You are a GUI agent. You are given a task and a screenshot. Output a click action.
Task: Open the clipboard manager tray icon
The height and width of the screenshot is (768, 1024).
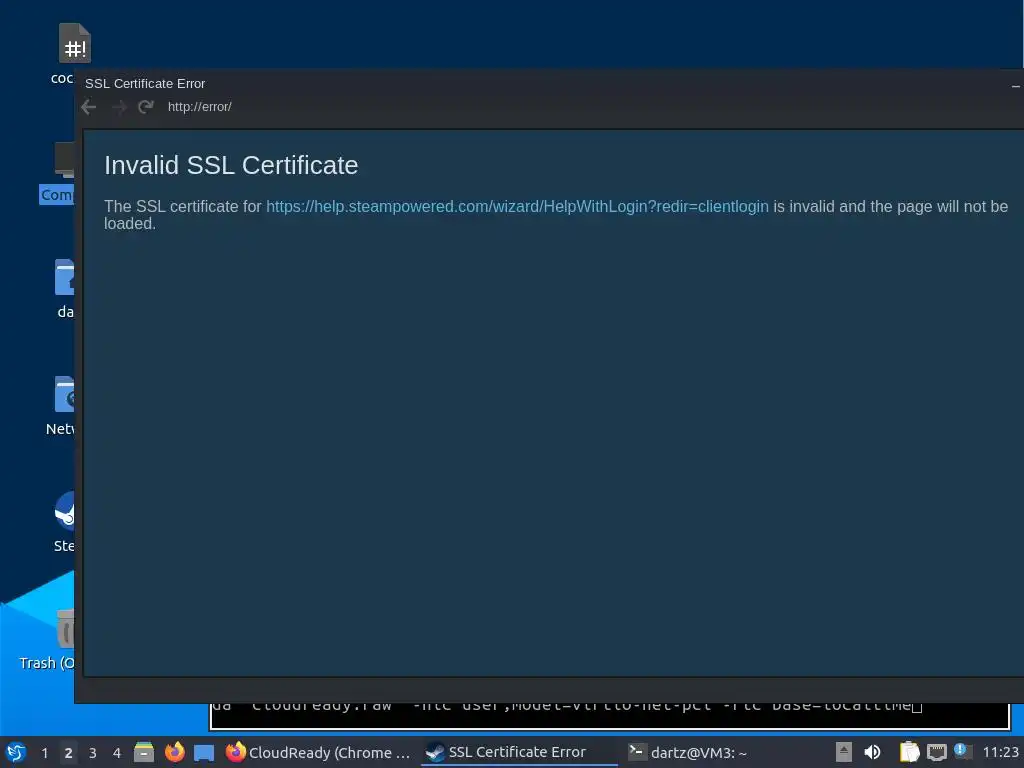point(910,752)
